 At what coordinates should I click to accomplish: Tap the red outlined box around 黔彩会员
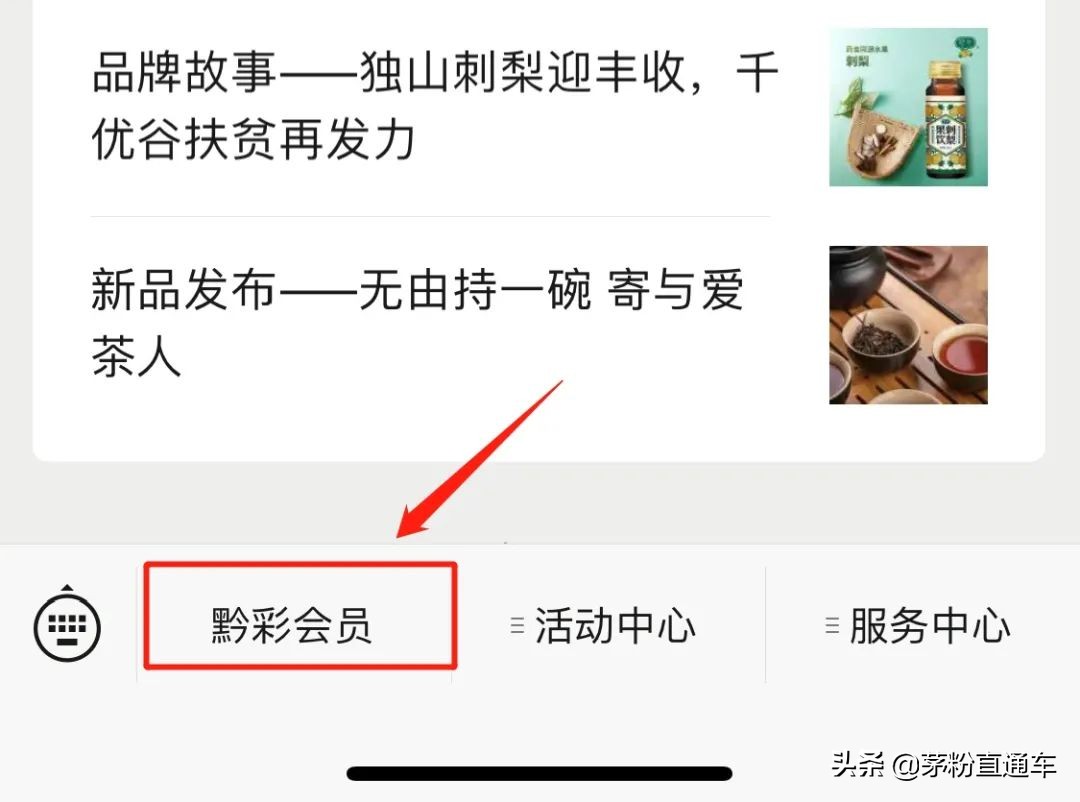point(300,615)
